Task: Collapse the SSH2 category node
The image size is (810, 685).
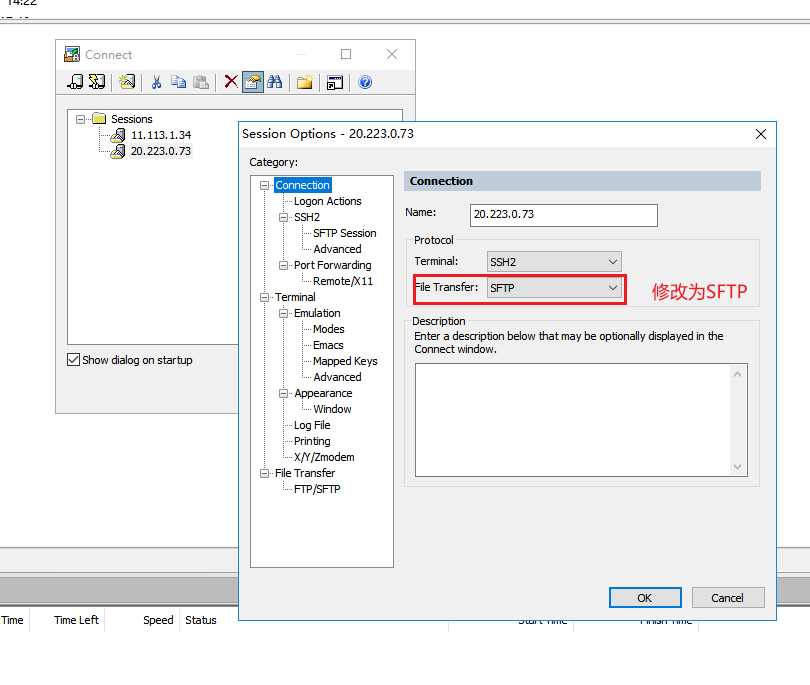Action: coord(283,217)
